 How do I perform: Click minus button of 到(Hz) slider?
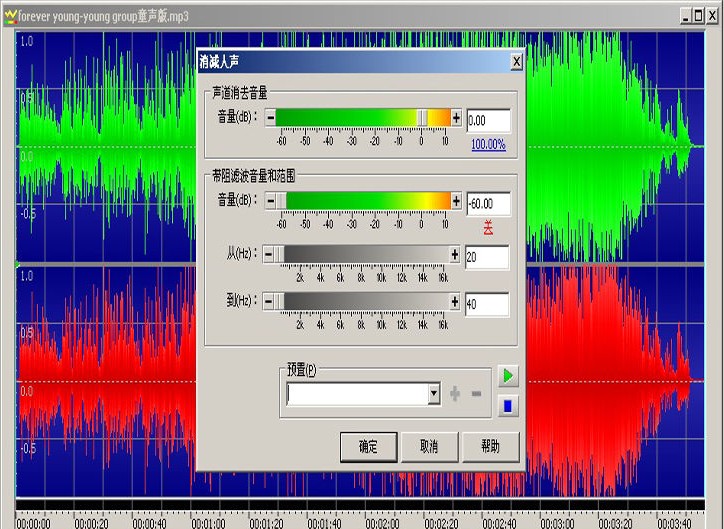click(x=268, y=302)
